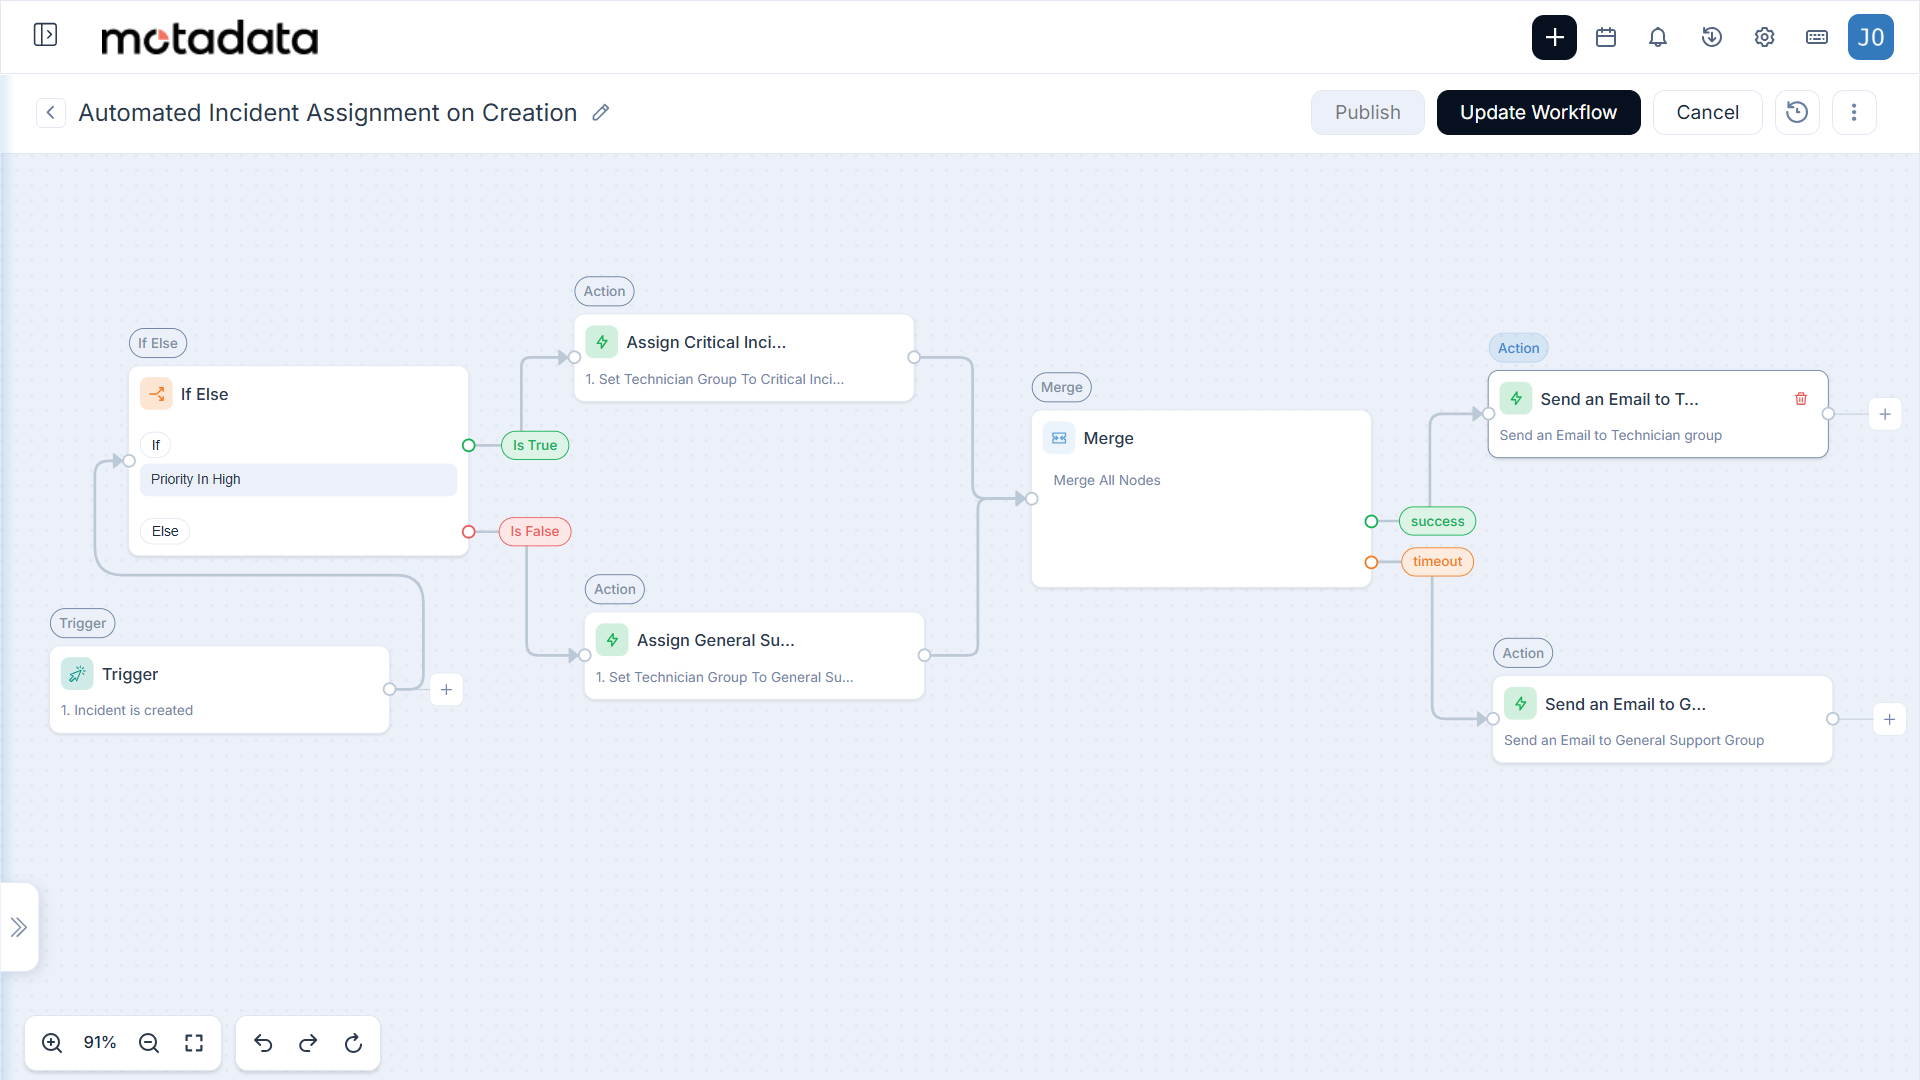Viewport: 1920px width, 1080px height.
Task: Click highlighted Action tag above Send Email to T...
Action: (1518, 348)
